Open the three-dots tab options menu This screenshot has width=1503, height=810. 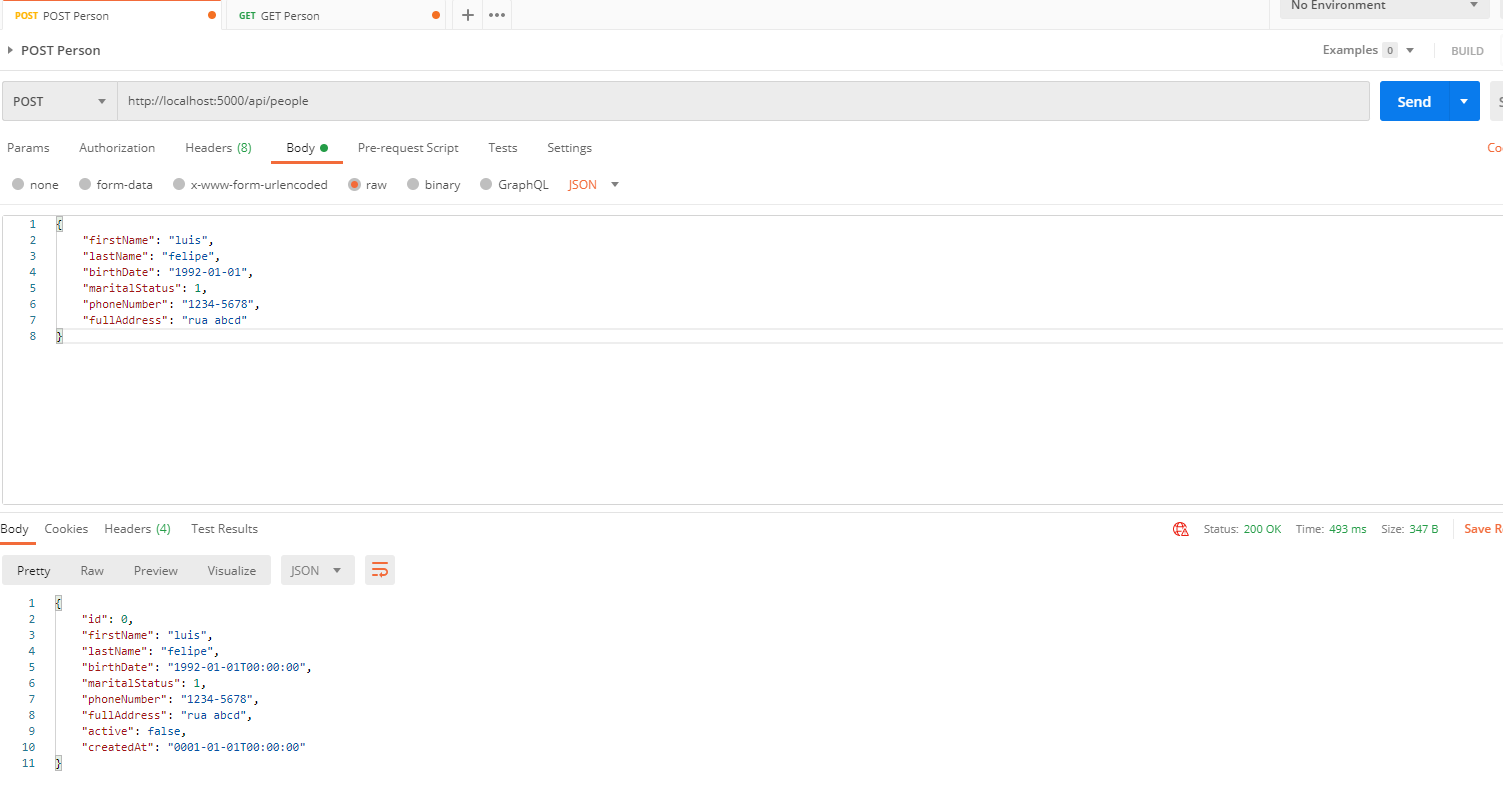pyautogui.click(x=497, y=15)
